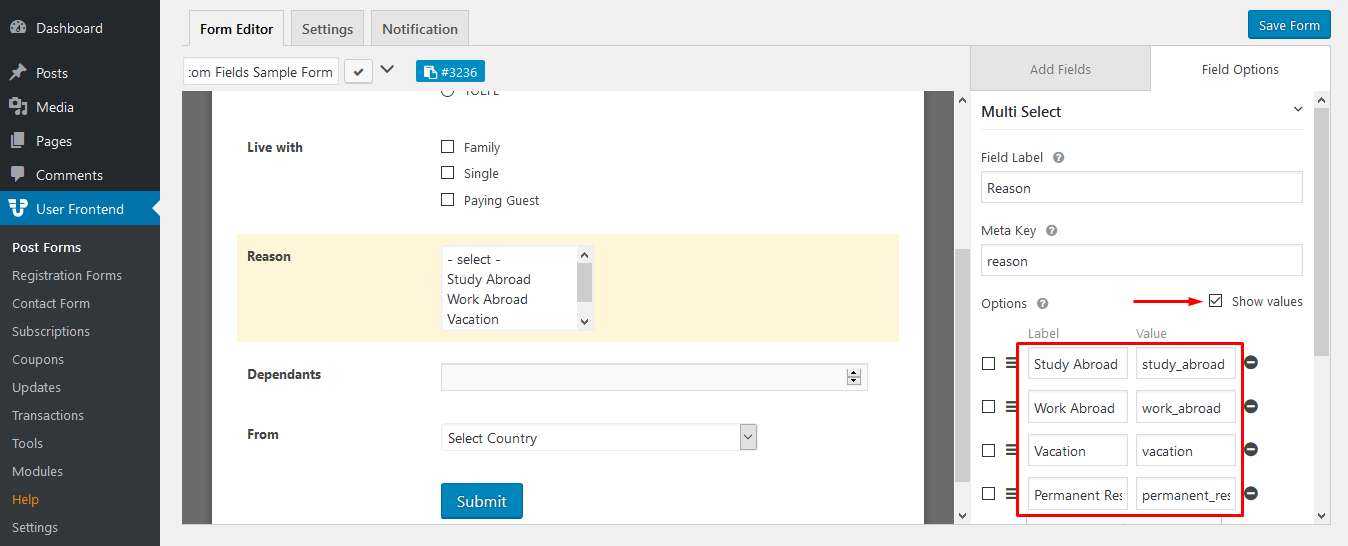1348x546 pixels.
Task: Open Registration Forms in sidebar
Action: pos(67,275)
